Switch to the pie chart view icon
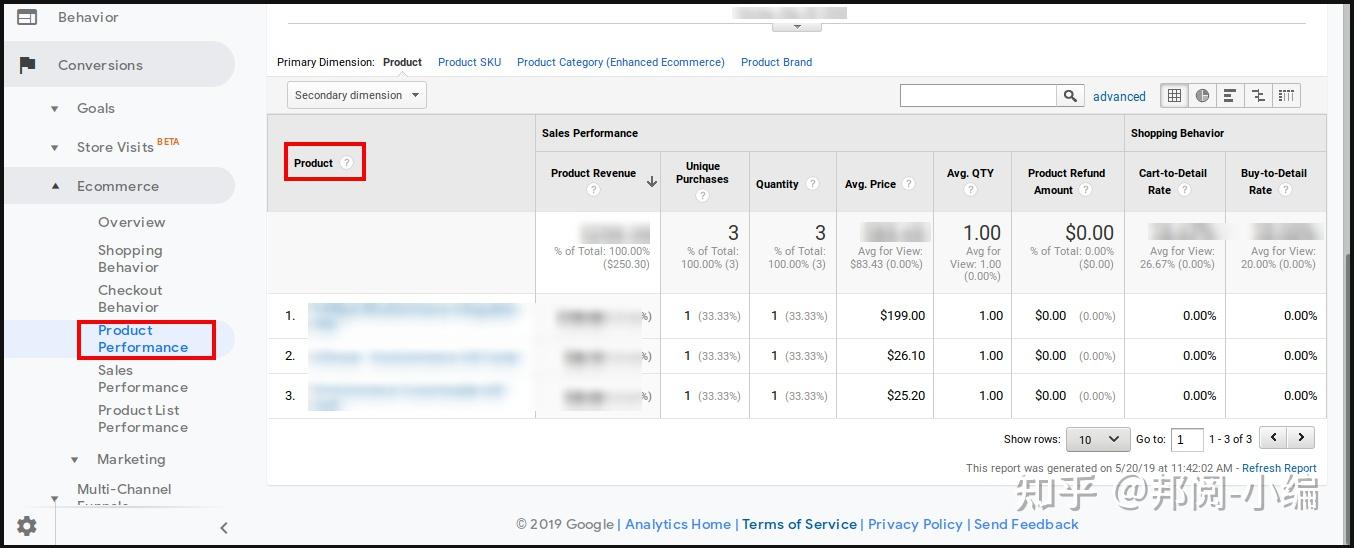The width and height of the screenshot is (1354, 548). 1202,96
